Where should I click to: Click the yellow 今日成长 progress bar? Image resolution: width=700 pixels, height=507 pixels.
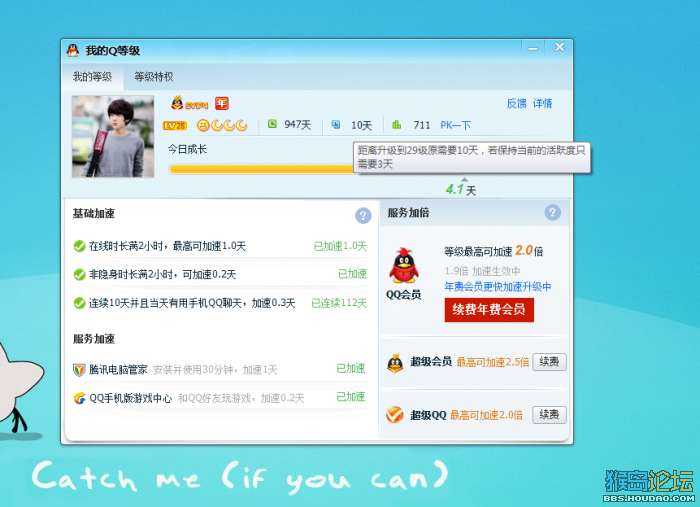(x=263, y=169)
